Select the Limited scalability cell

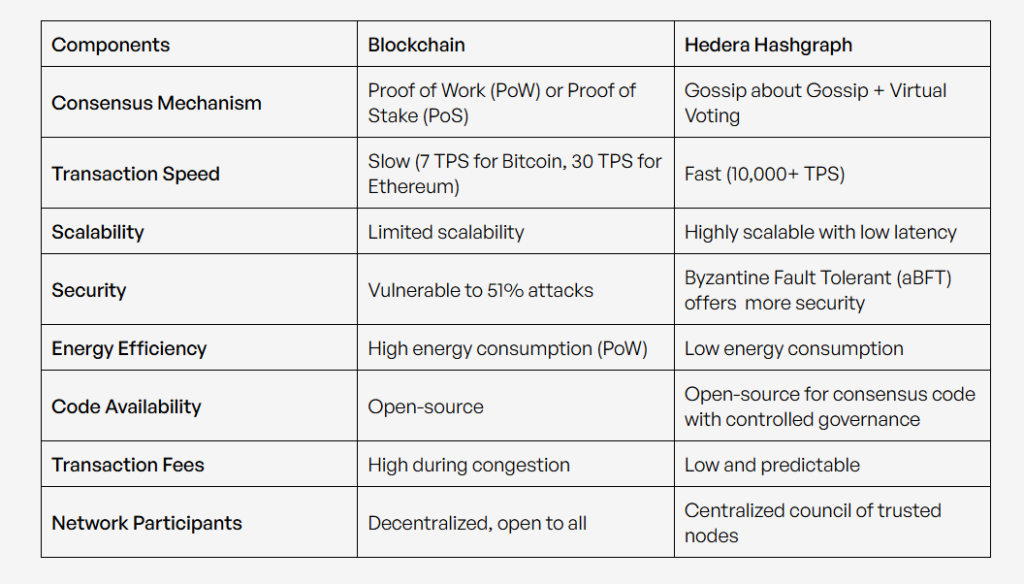point(445,232)
